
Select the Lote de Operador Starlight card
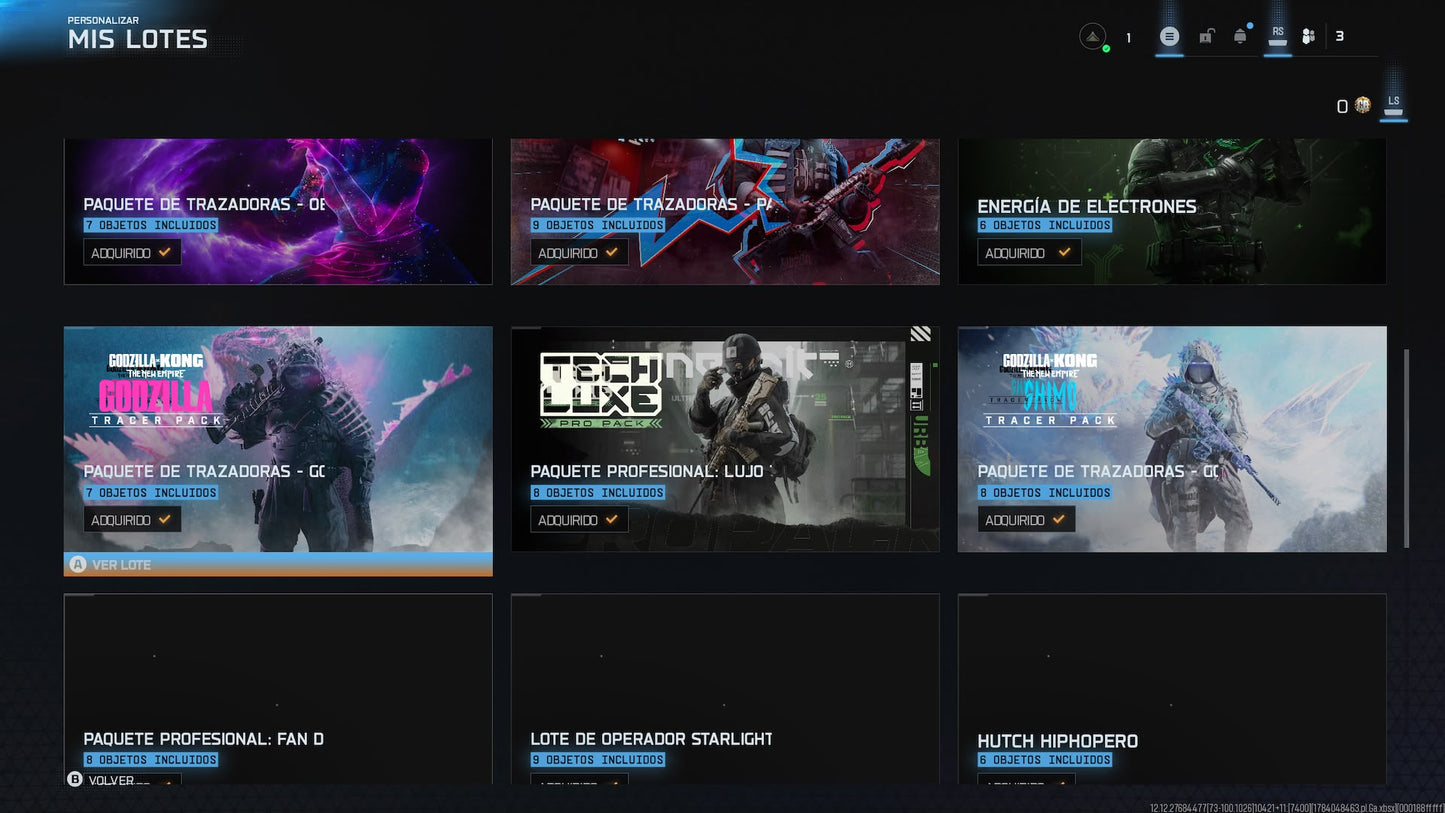point(725,689)
